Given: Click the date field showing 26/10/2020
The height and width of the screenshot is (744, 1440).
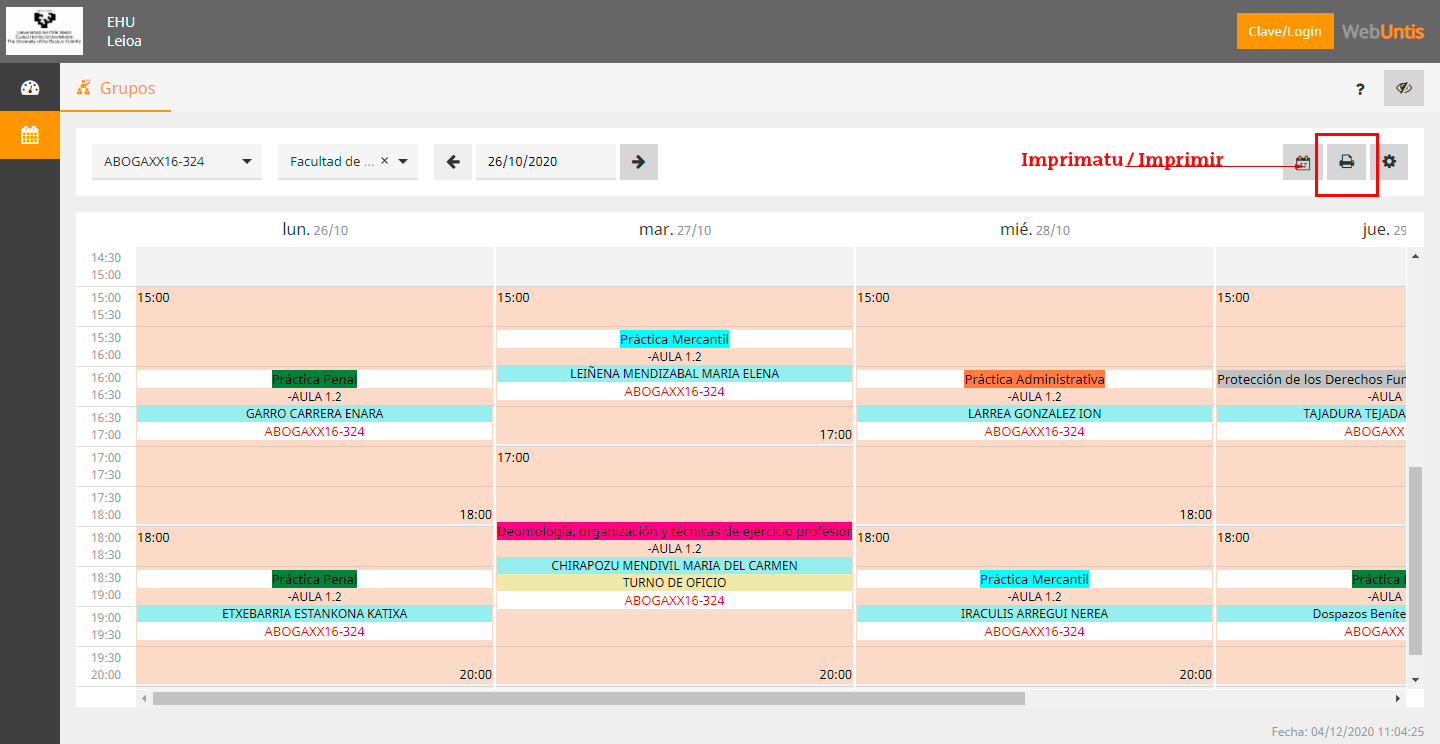Looking at the screenshot, I should click(545, 162).
